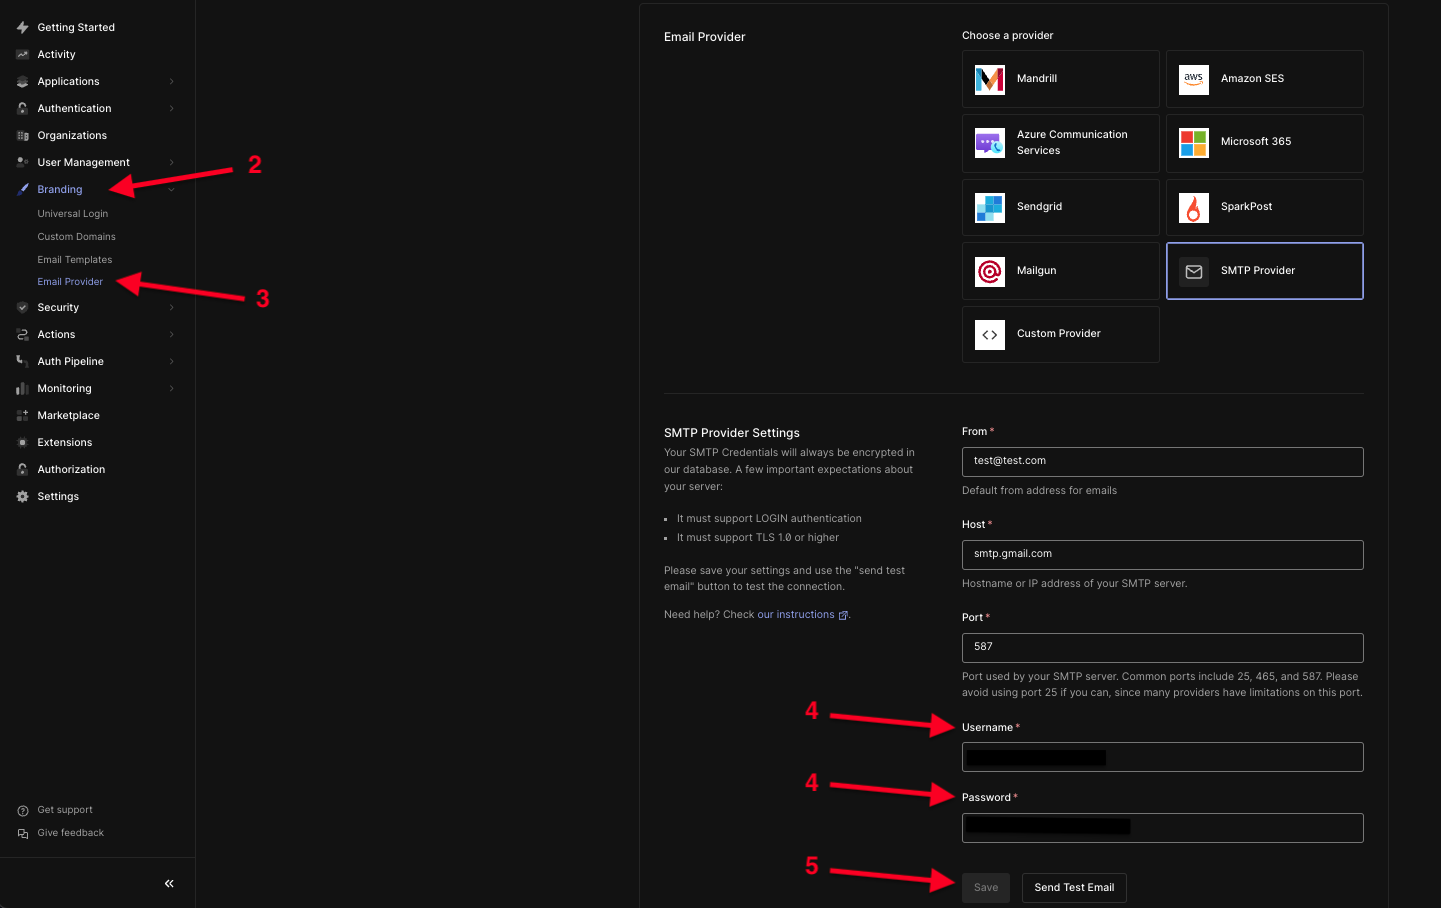Open the Marketplace menu item
The width and height of the screenshot is (1441, 908).
pos(69,416)
